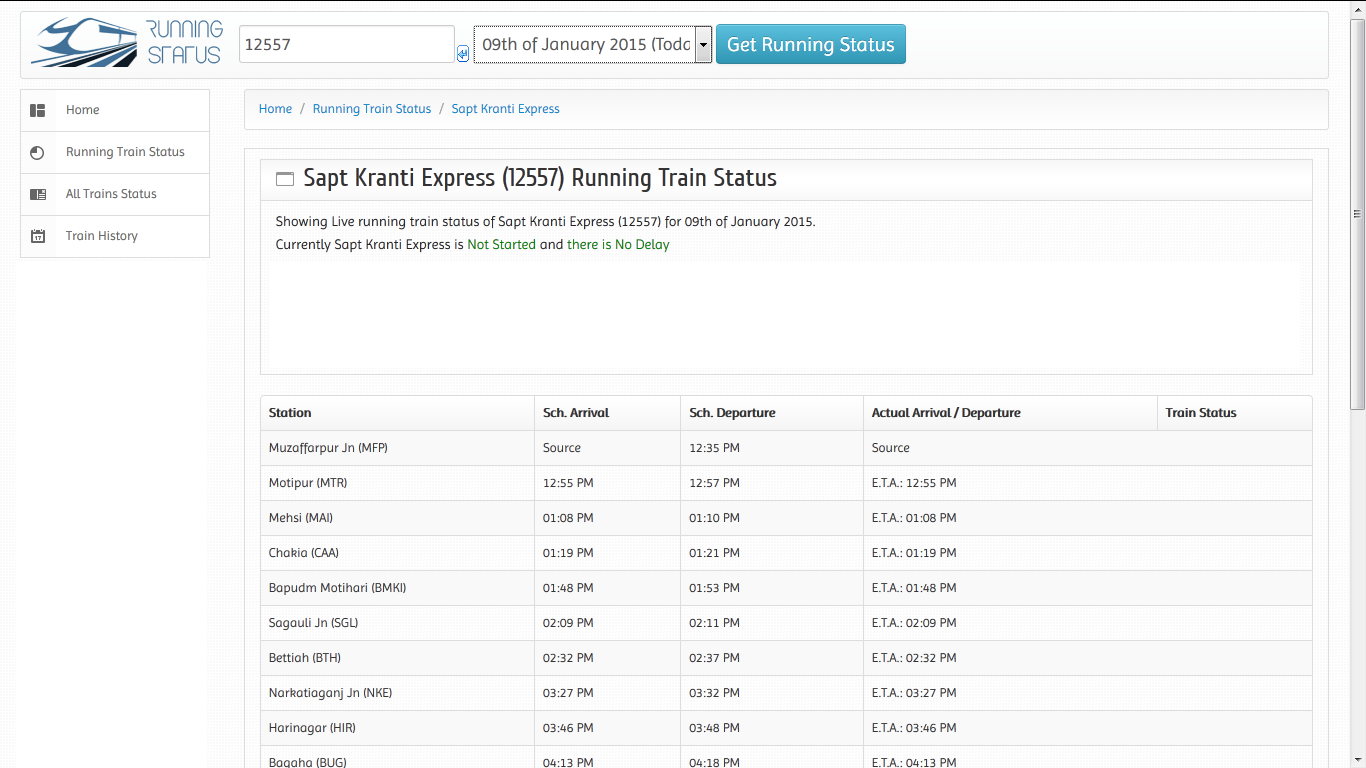Select the Sagauli Jn (SGL) station cell

[x=397, y=623]
